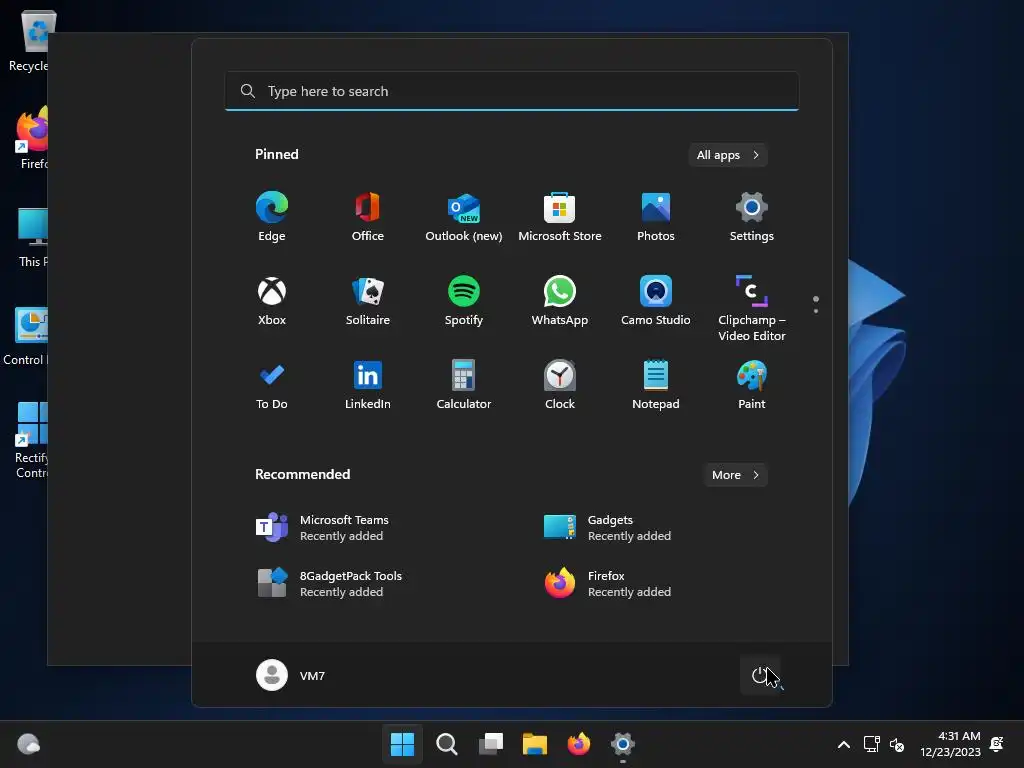Launch Office from the pinned apps
1024x768 pixels.
pyautogui.click(x=368, y=217)
